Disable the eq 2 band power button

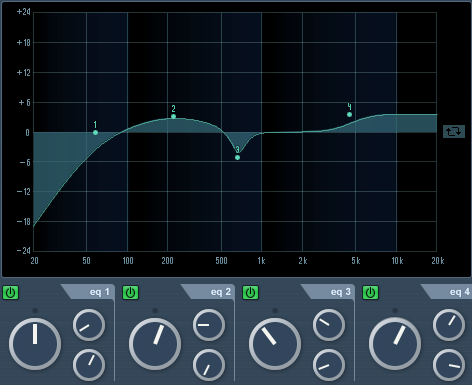(130, 293)
